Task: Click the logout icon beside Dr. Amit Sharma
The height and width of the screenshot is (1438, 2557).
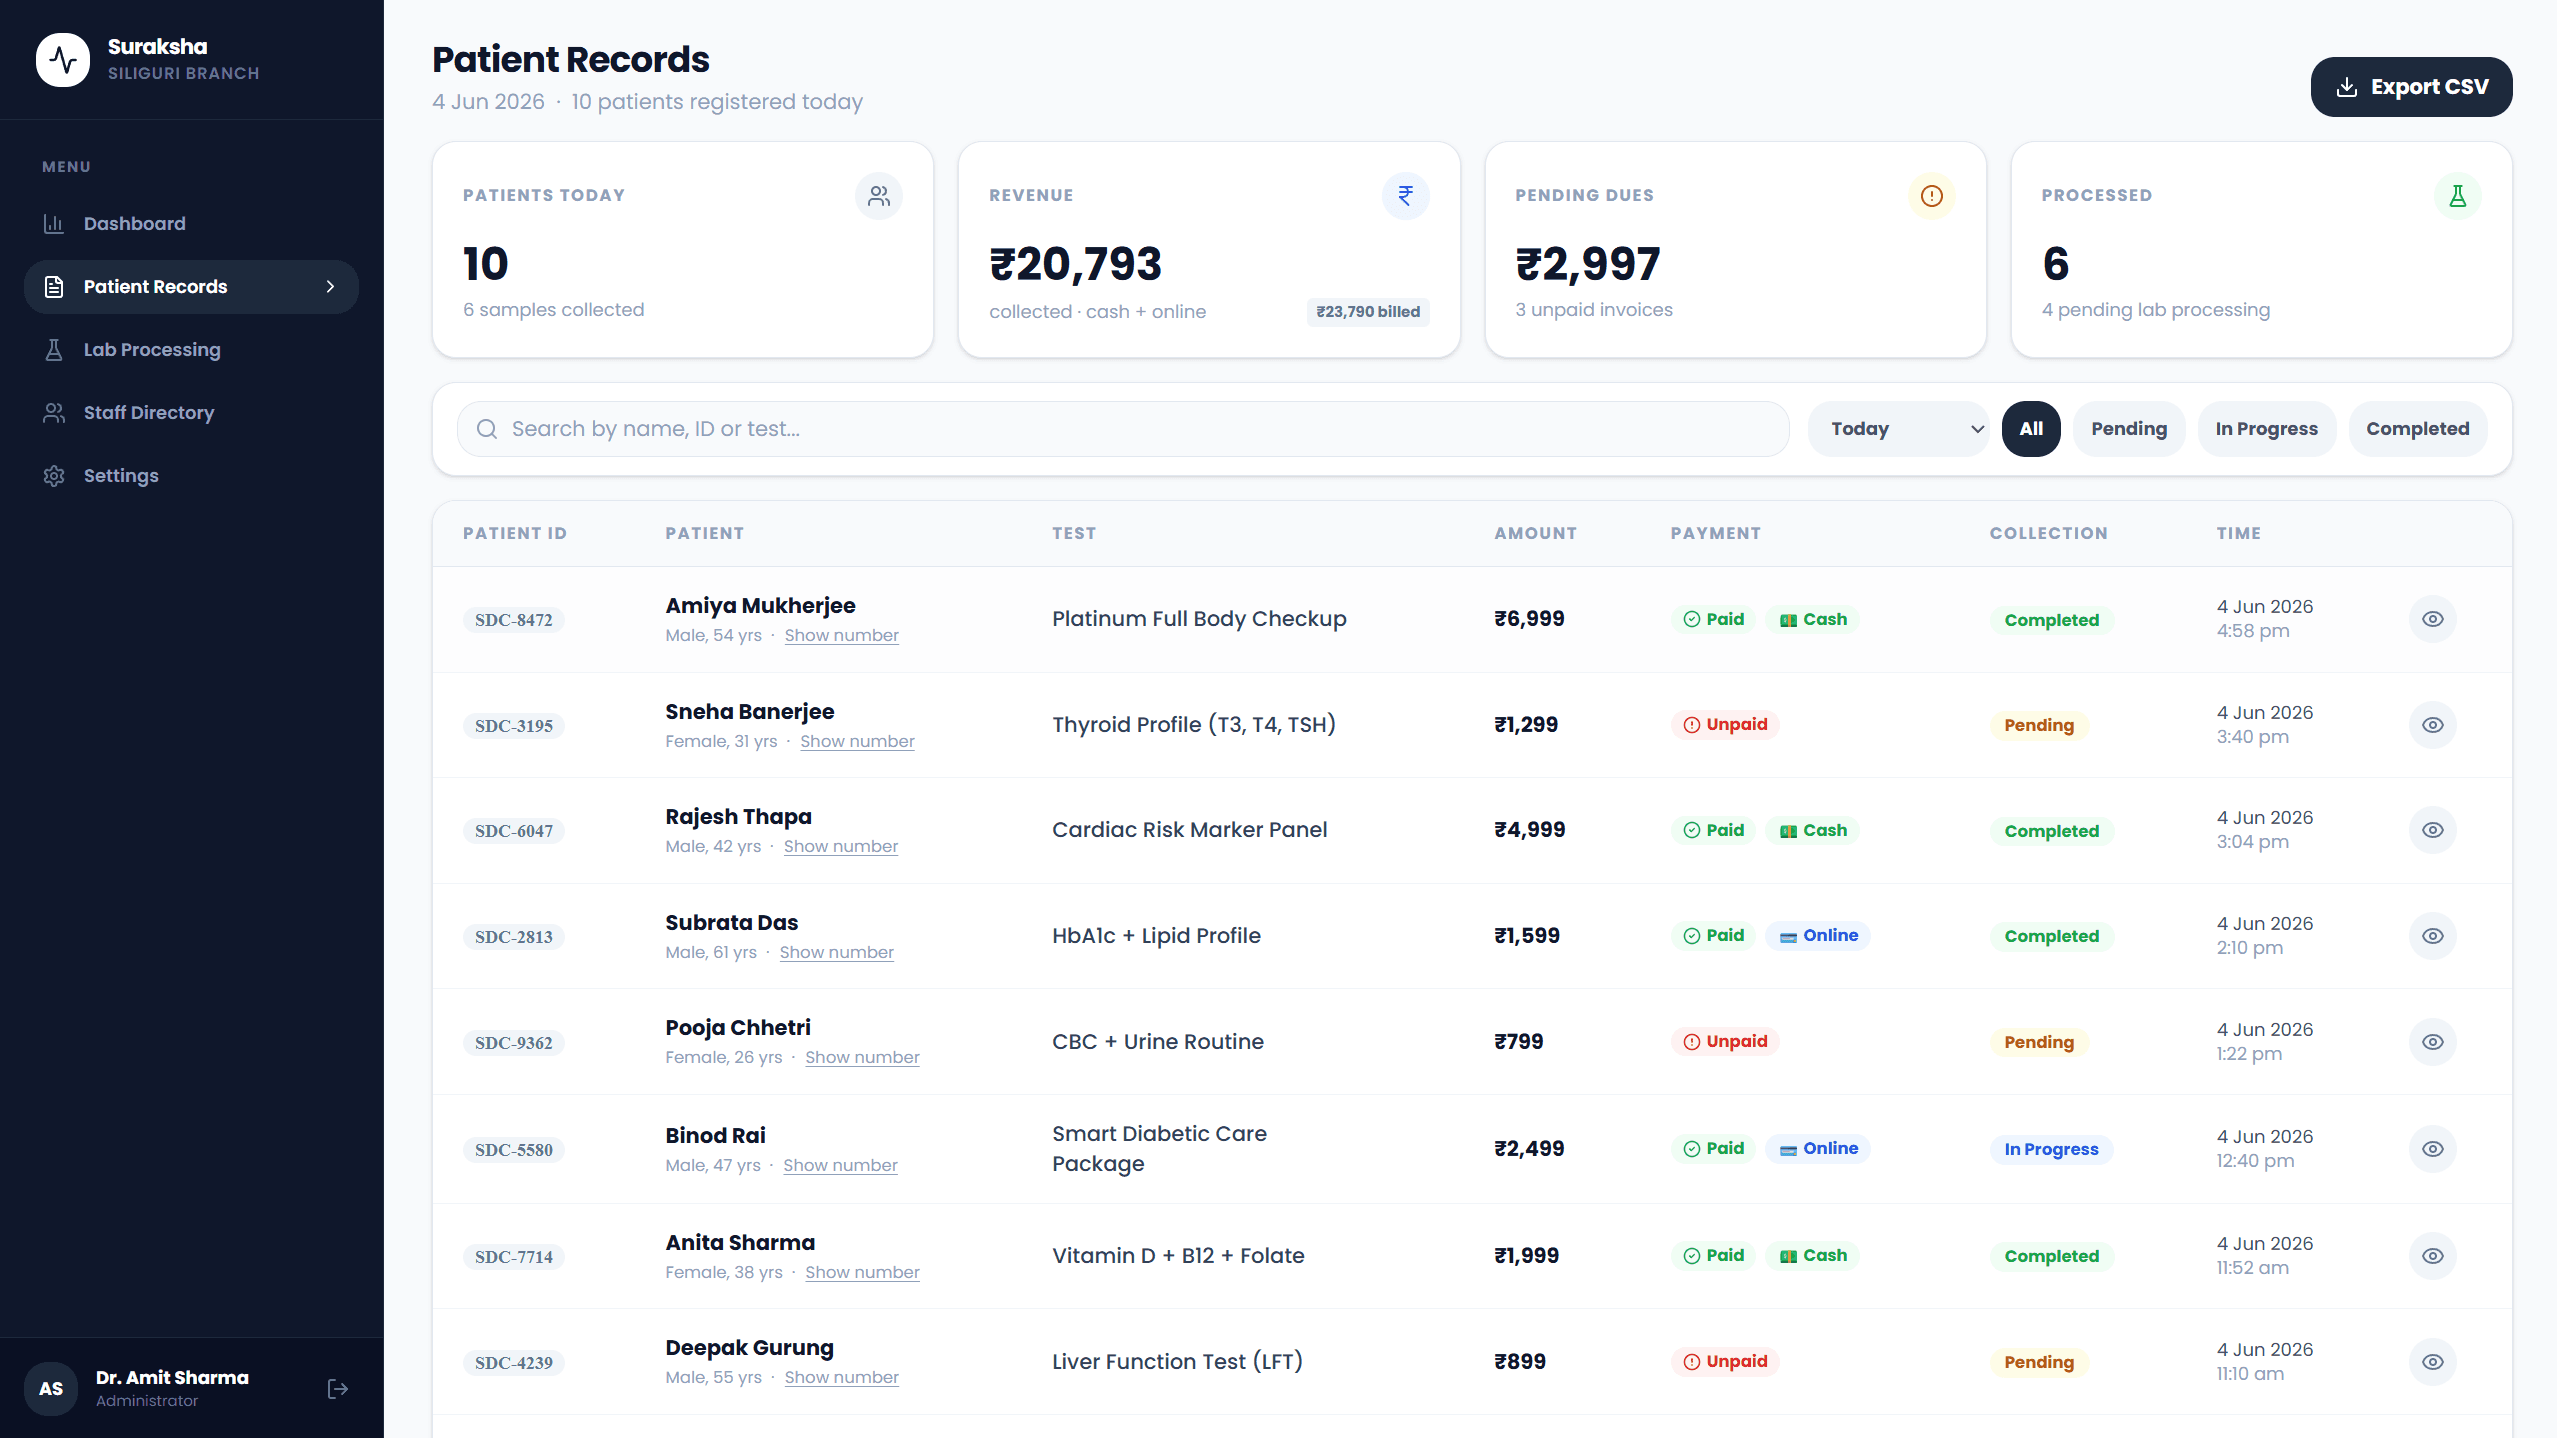Action: 338,1389
